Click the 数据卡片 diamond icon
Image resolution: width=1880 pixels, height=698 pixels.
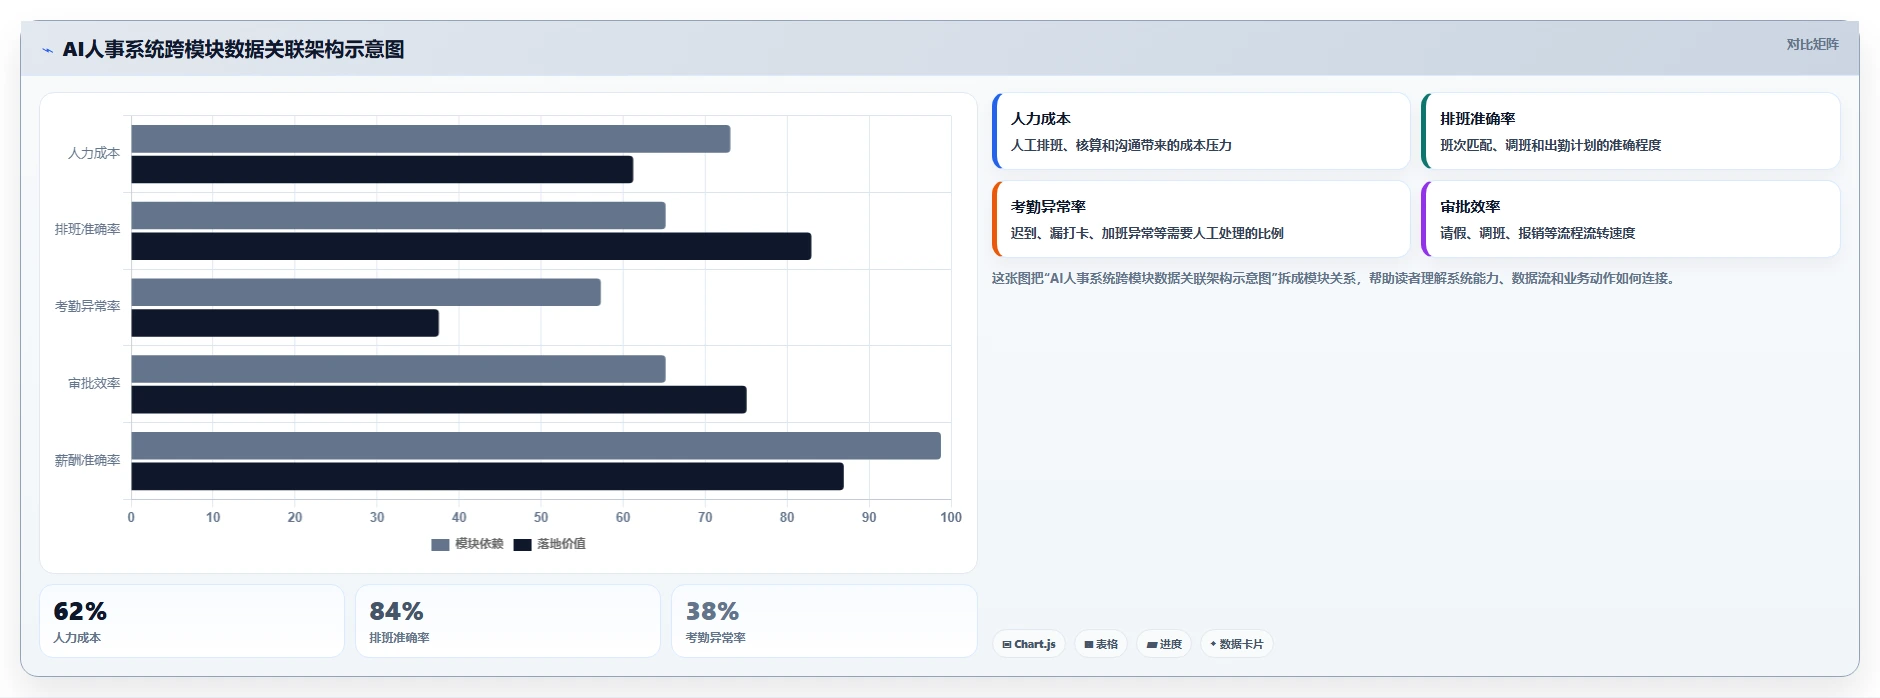tap(1213, 644)
